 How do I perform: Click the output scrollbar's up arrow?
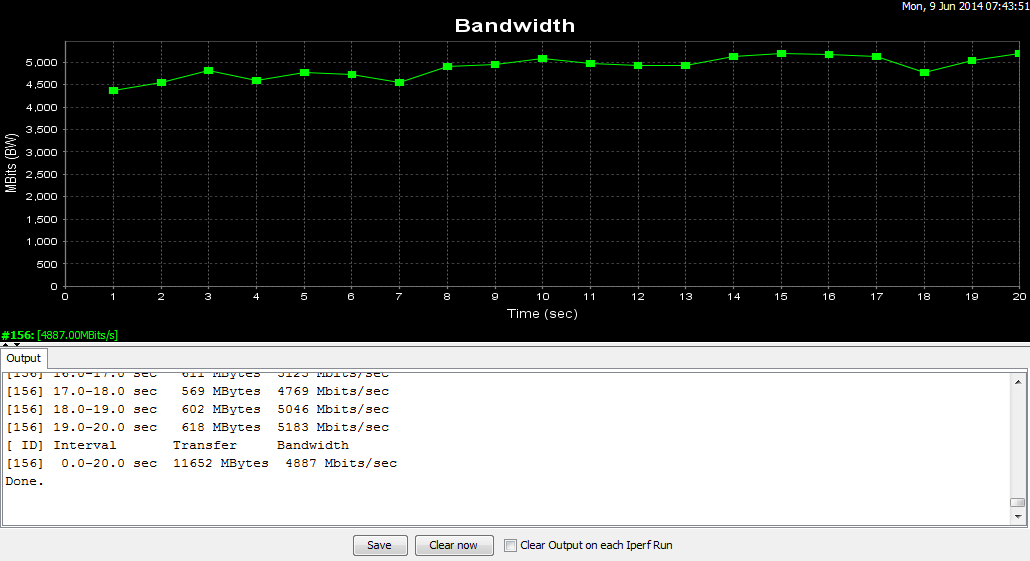click(x=1017, y=381)
